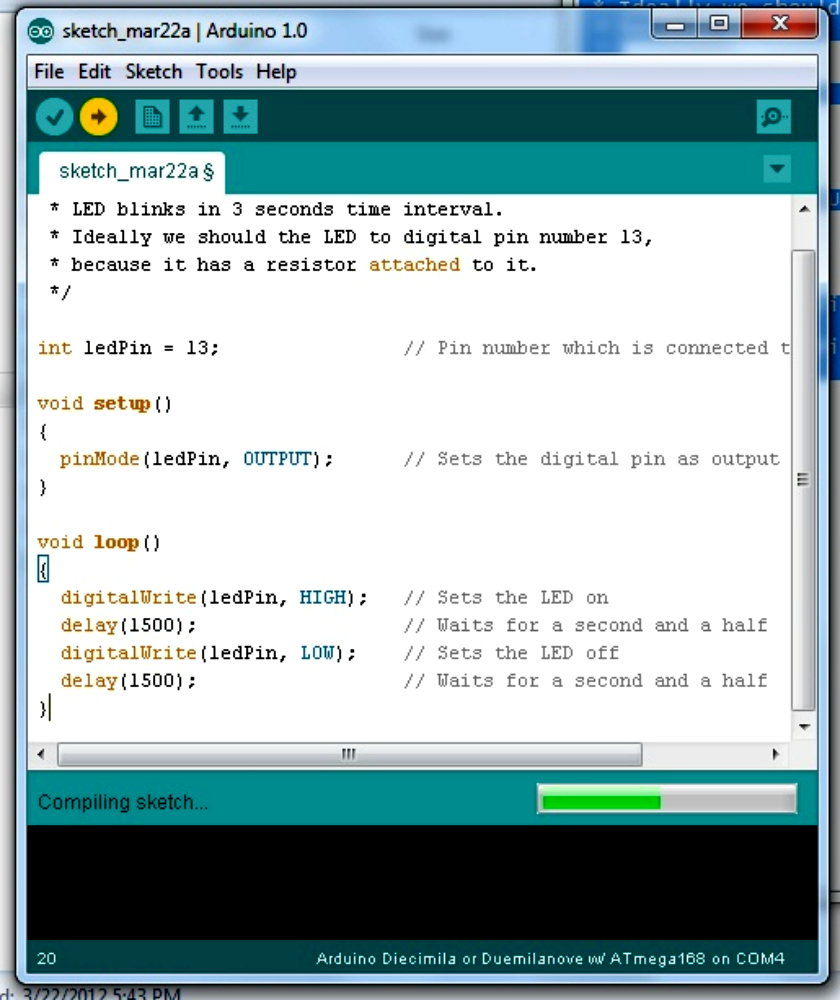The width and height of the screenshot is (840, 1000).
Task: Click the horizontal scrollbar right arrow
Action: pos(776,754)
